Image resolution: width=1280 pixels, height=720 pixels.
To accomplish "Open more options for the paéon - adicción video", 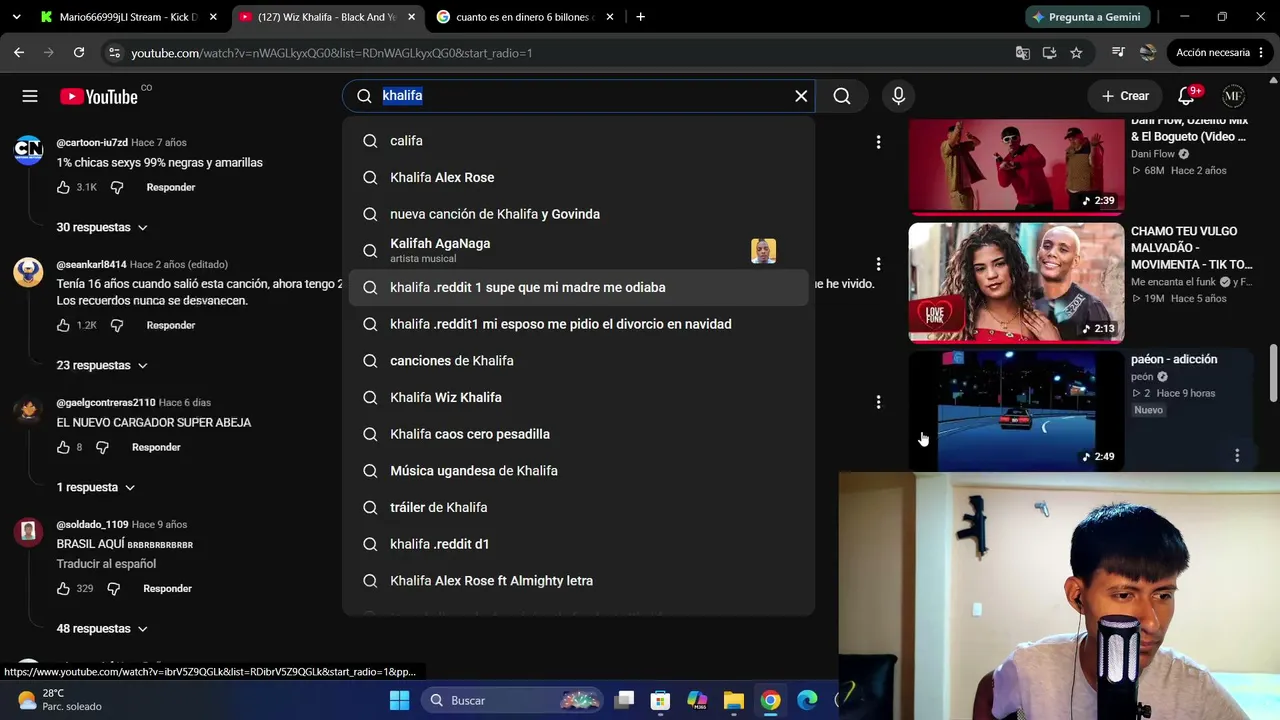I will [x=1237, y=455].
